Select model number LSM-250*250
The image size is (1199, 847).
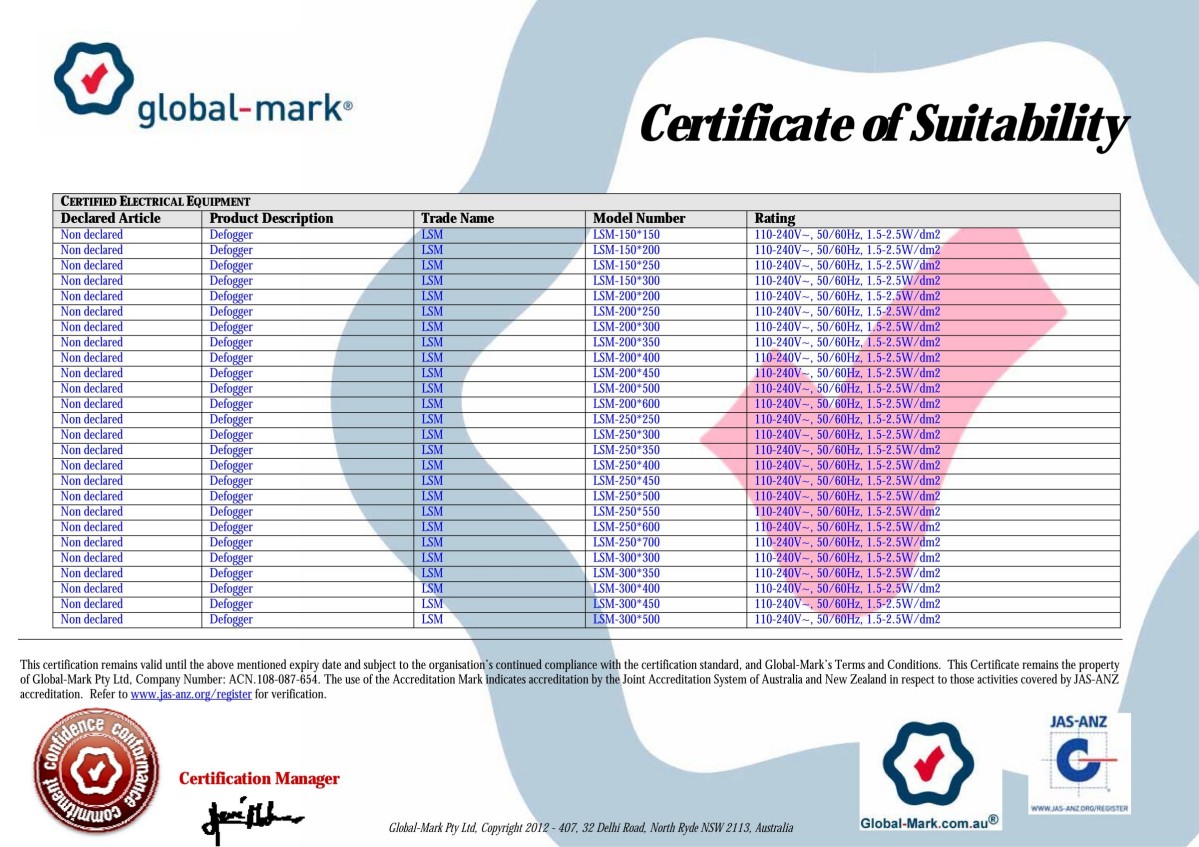point(626,419)
